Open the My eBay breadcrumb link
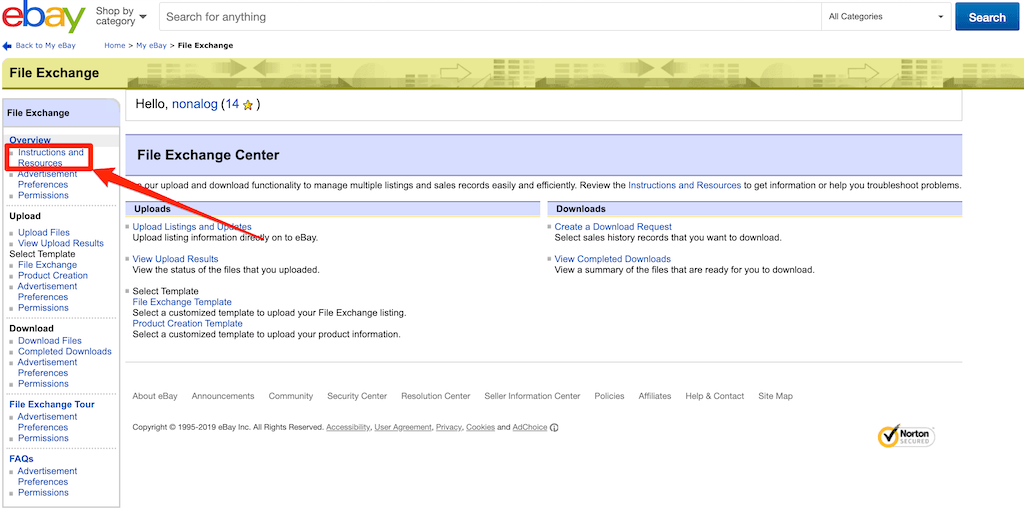1024x515 pixels. point(151,46)
